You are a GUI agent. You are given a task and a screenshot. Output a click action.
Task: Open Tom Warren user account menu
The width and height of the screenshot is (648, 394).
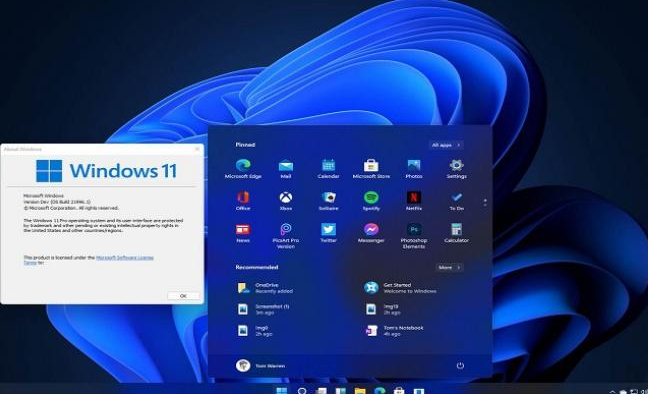tap(260, 365)
